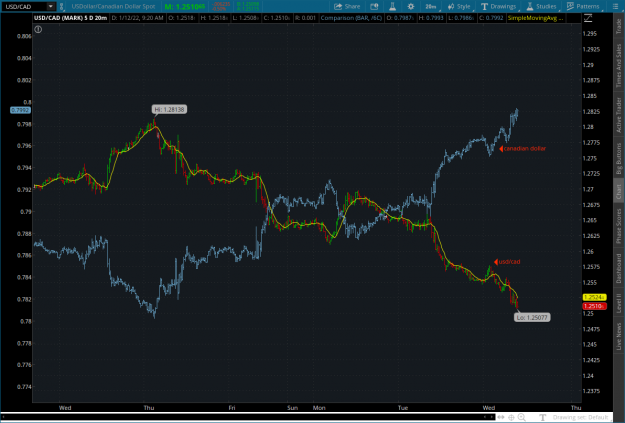Viewport: 625px width, 423px height.
Task: Click the horizontal expand arrows icon
Action: [501, 417]
